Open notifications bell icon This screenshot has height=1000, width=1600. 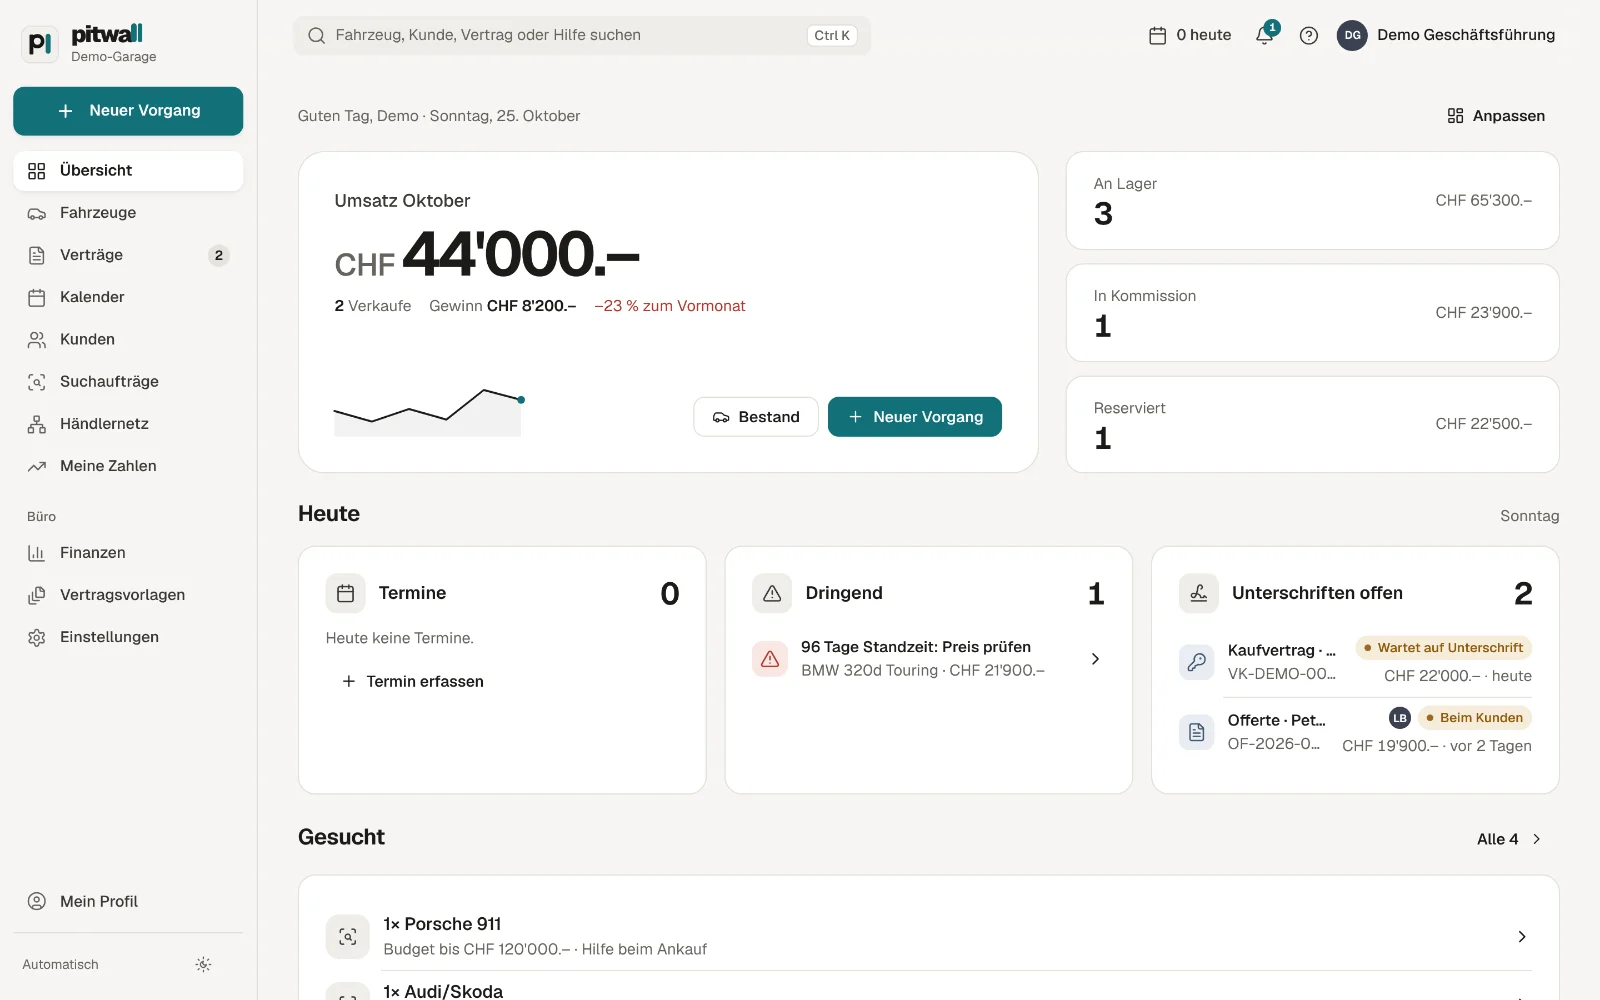(x=1265, y=35)
